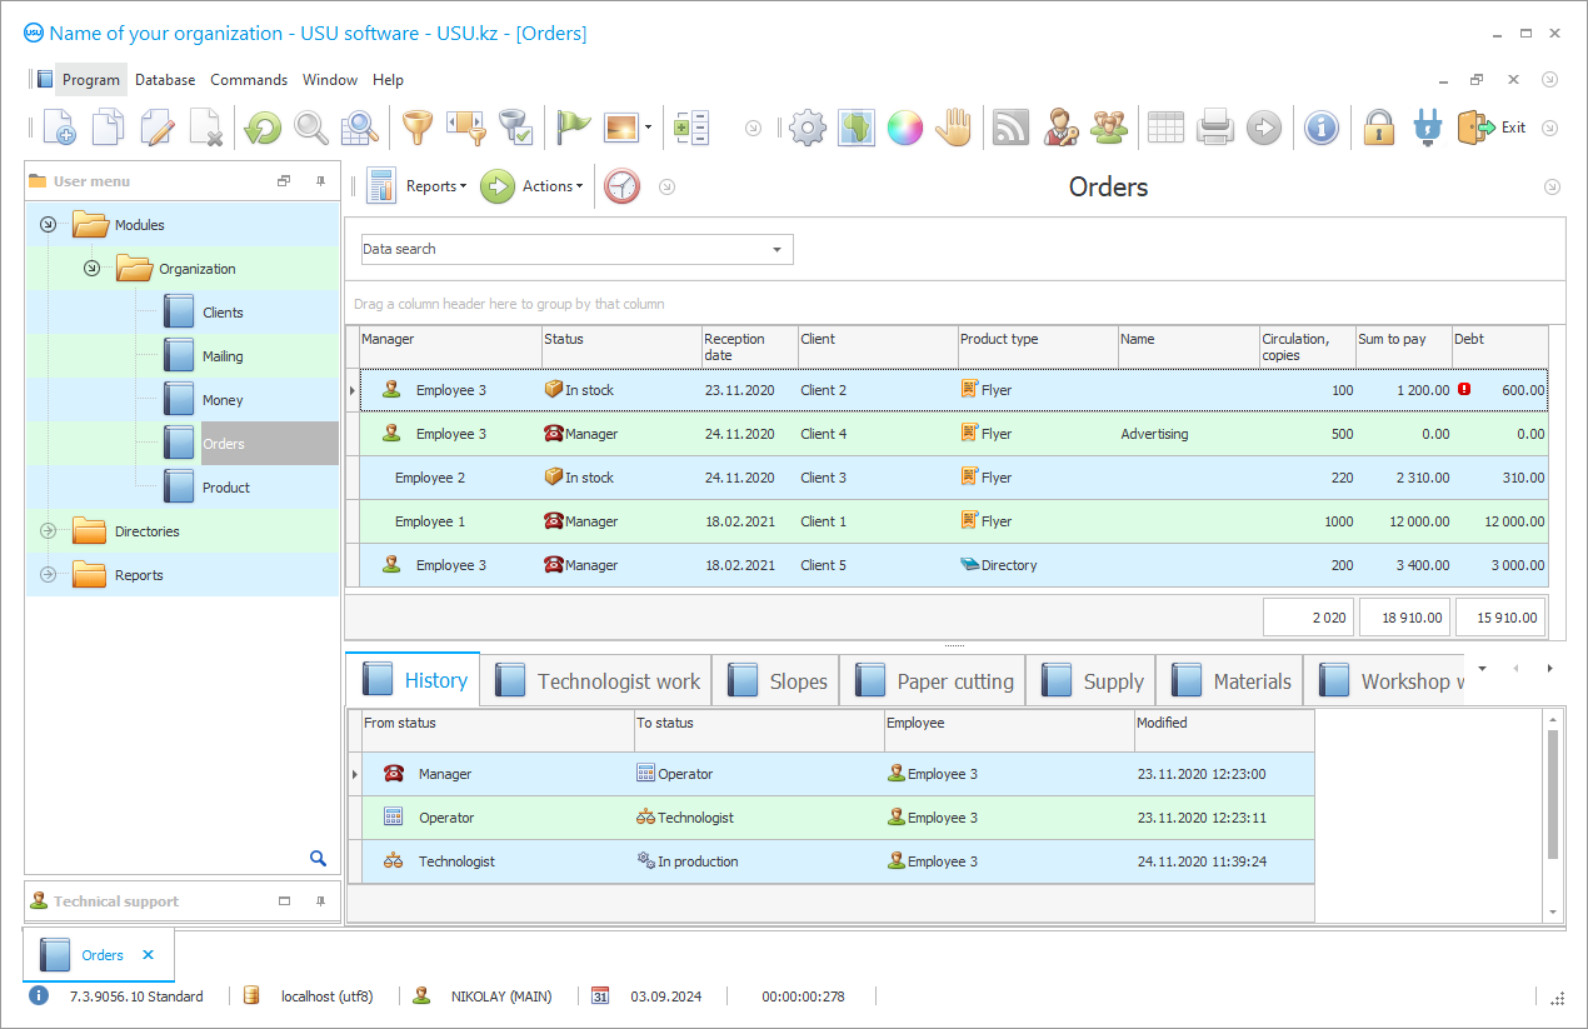Image resolution: width=1588 pixels, height=1029 pixels.
Task: Open the color wheel theme picker
Action: 904,128
